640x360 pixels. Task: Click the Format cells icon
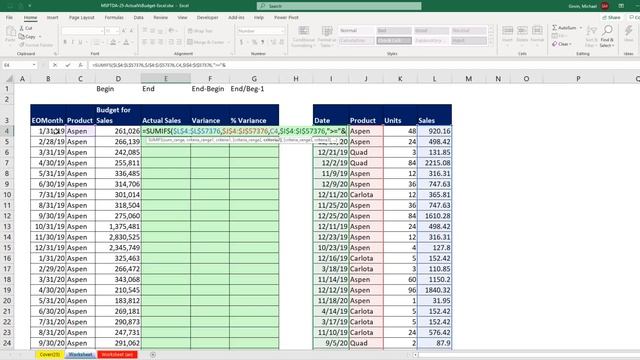537,31
